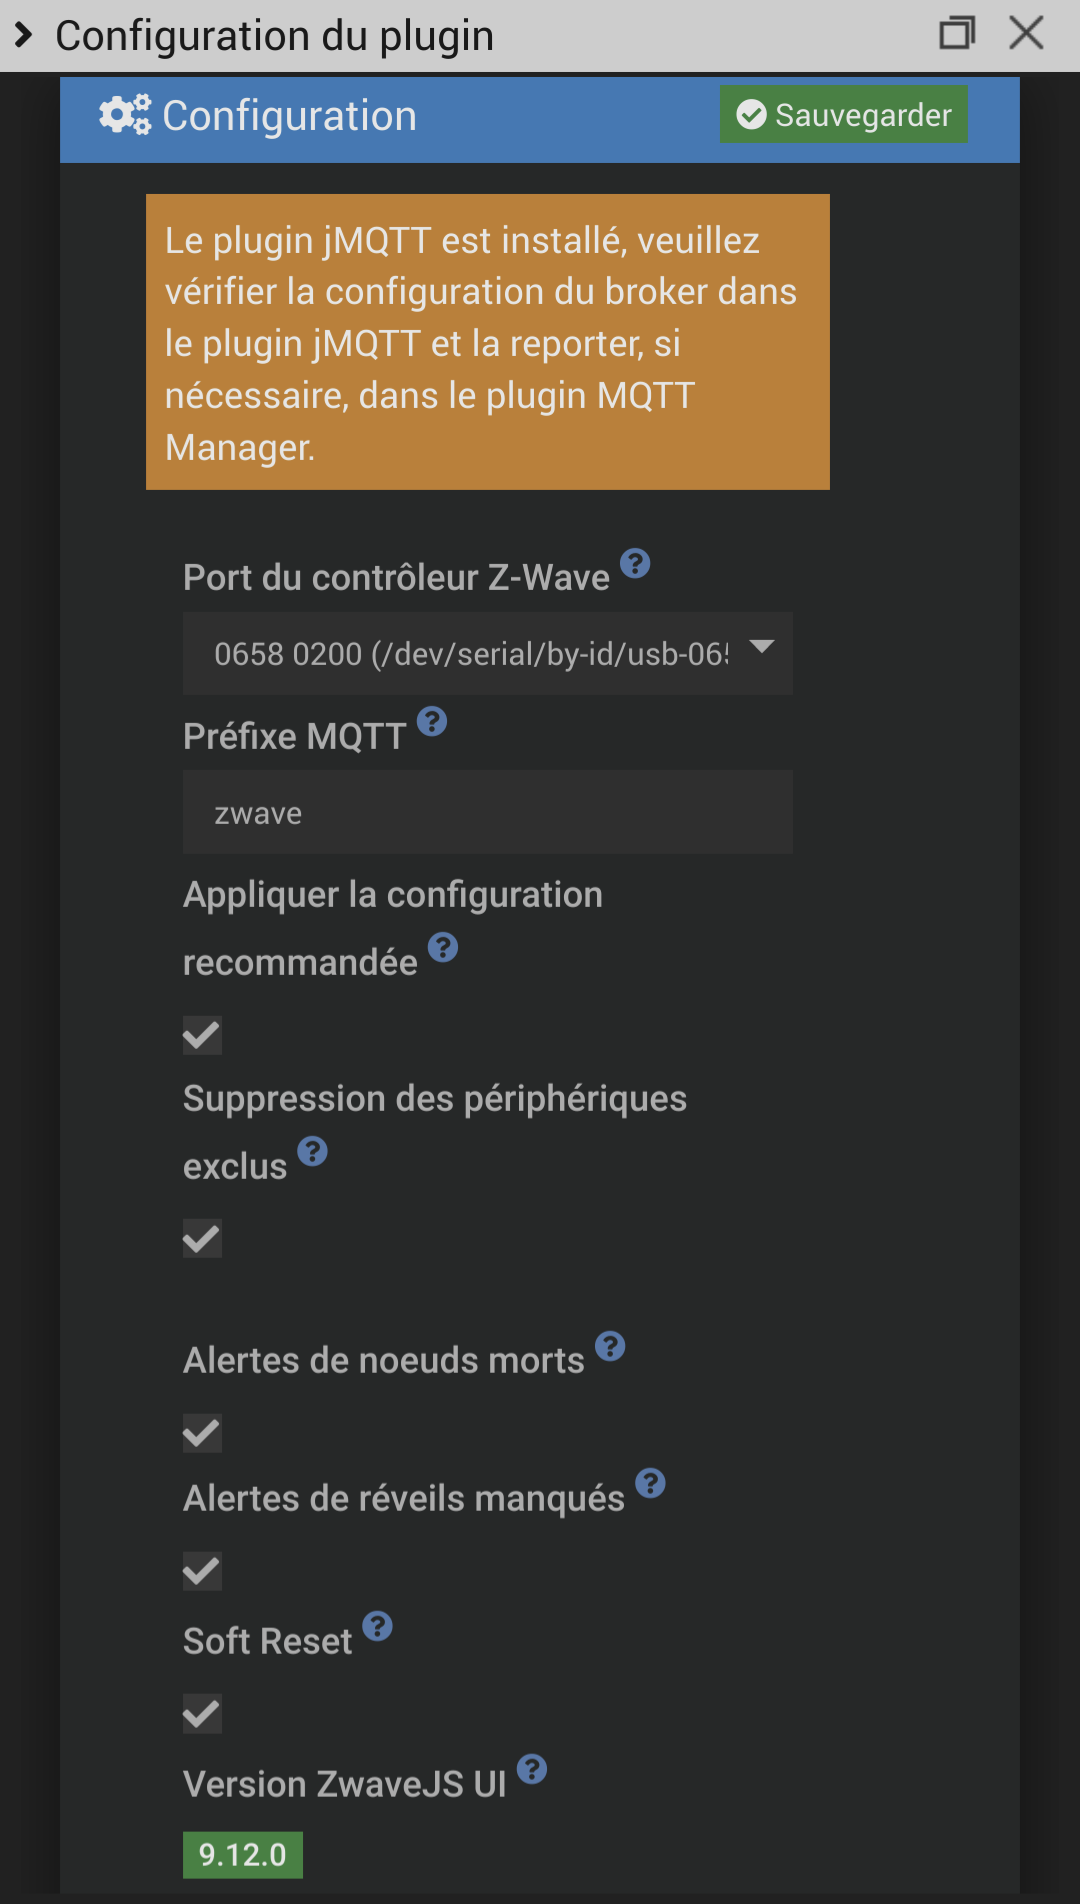This screenshot has width=1080, height=1904.
Task: Click help icon for Appliquer la configuration recommandée
Action: point(443,947)
